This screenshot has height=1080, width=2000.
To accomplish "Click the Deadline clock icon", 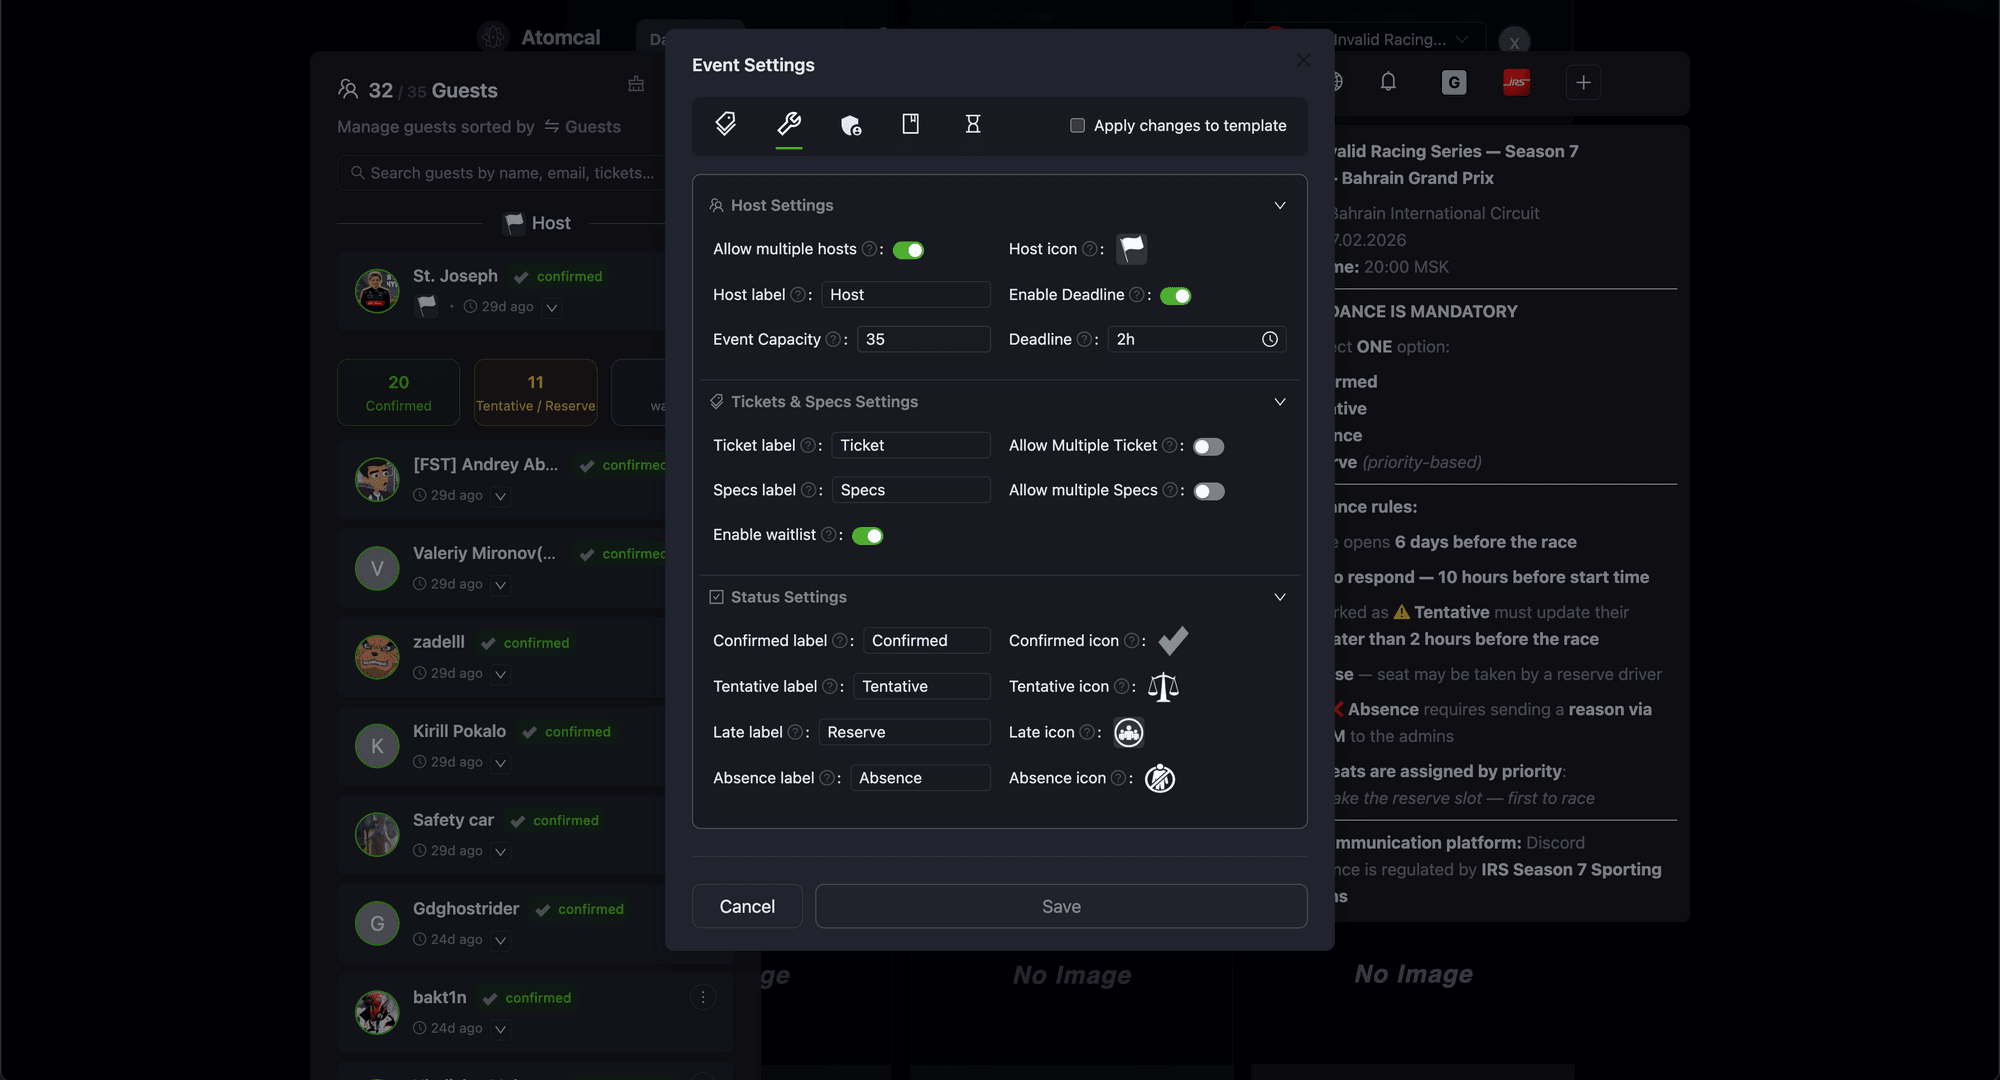I will (x=1269, y=340).
